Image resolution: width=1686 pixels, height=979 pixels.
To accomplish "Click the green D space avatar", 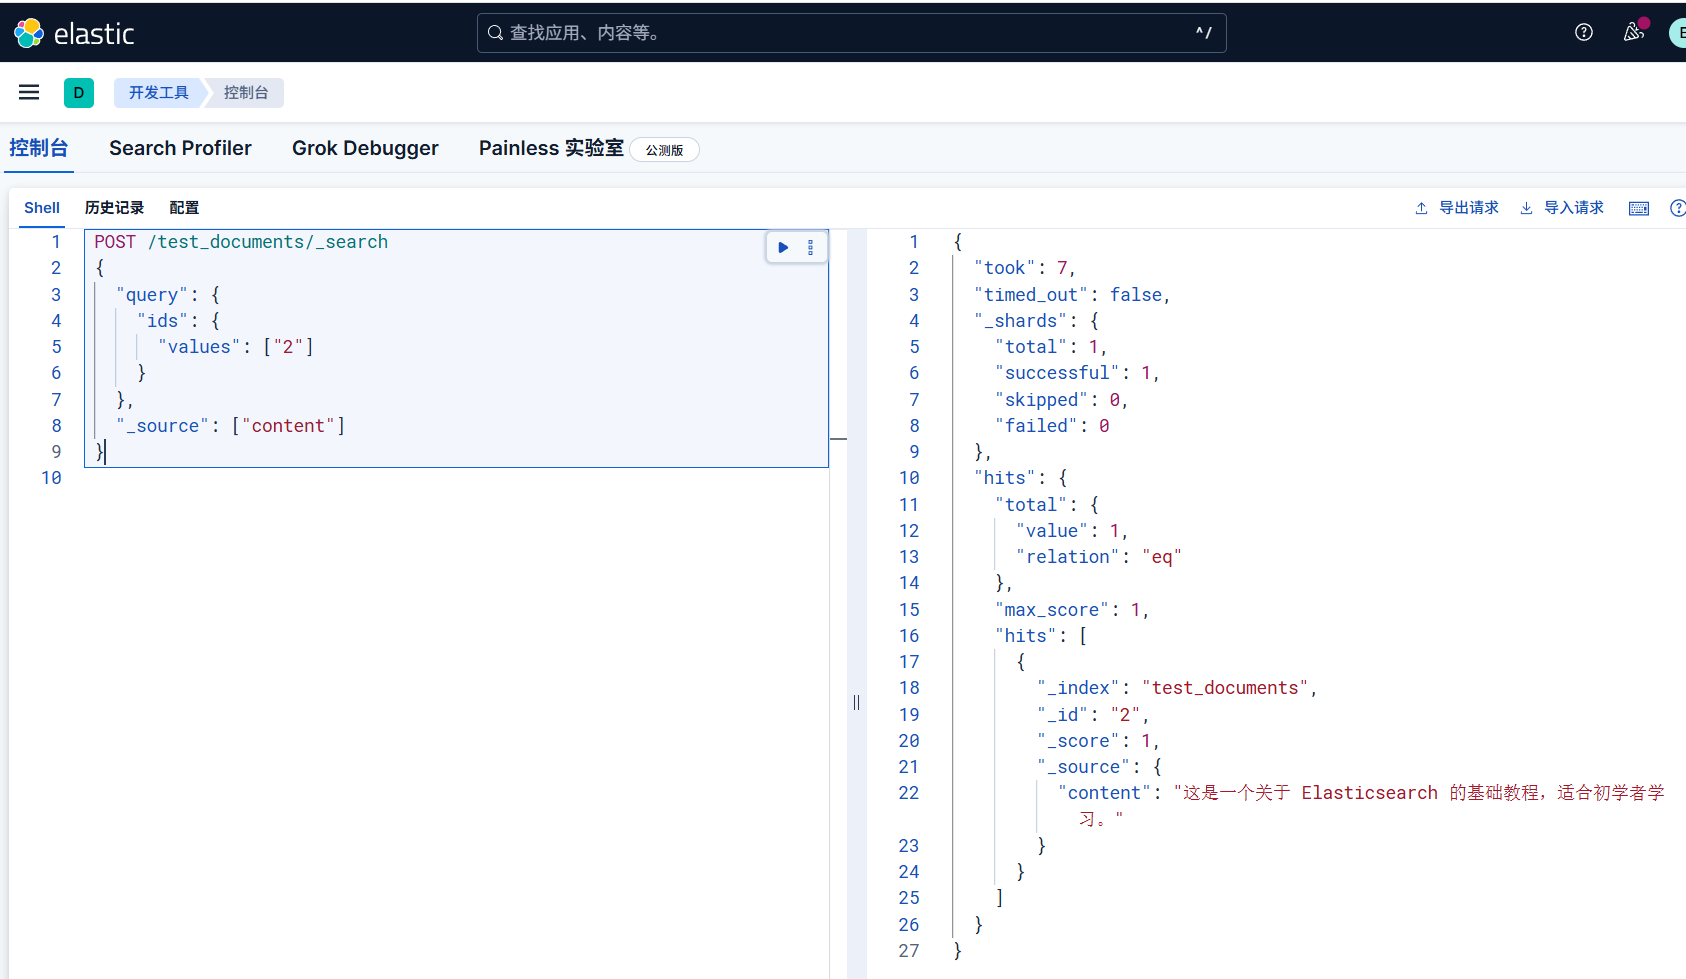I will 78,93.
